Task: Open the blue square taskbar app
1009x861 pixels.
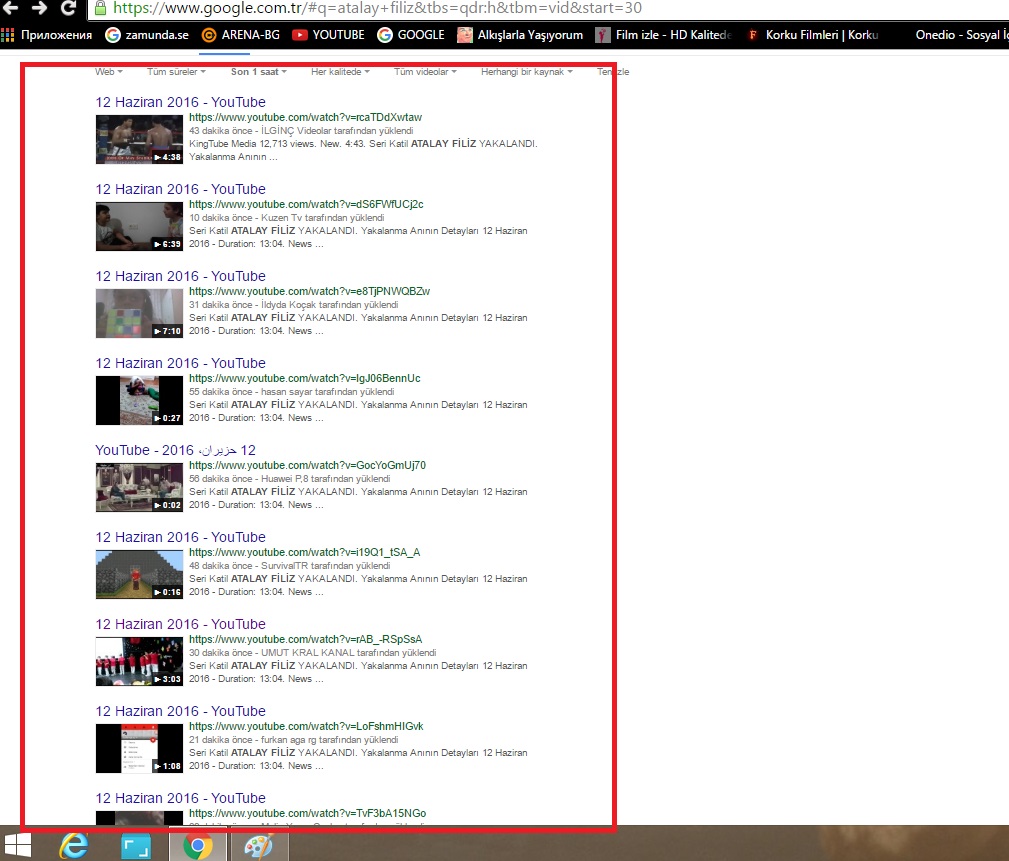Action: [x=136, y=846]
